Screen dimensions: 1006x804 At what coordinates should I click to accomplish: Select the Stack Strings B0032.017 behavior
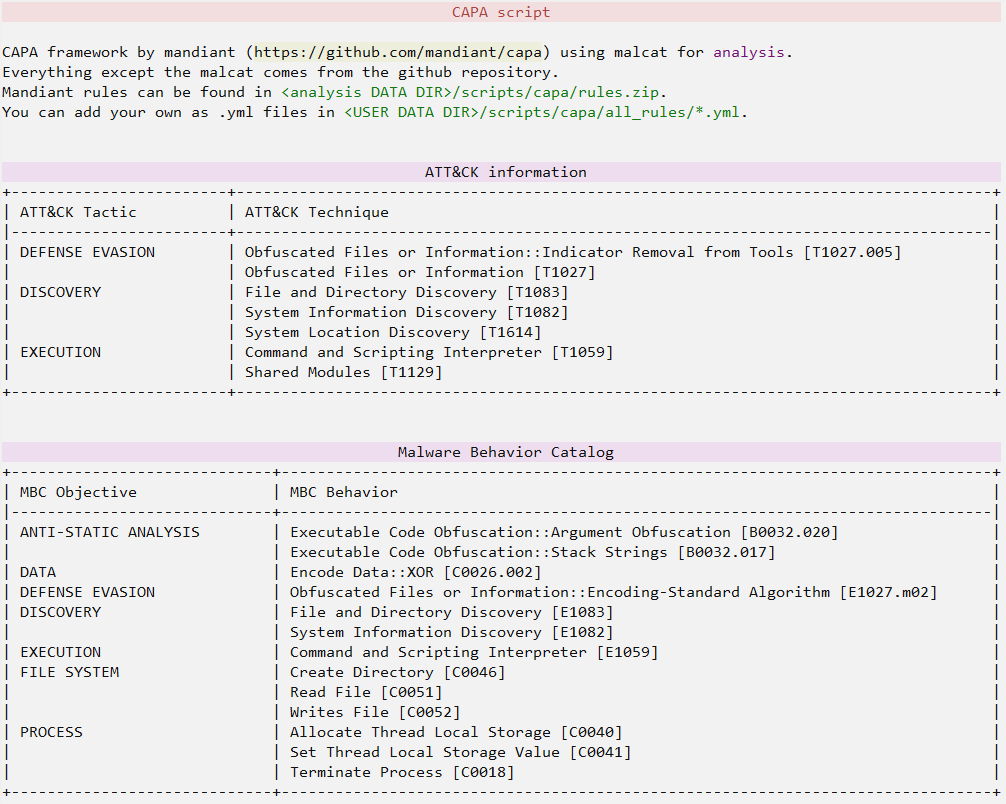click(532, 552)
